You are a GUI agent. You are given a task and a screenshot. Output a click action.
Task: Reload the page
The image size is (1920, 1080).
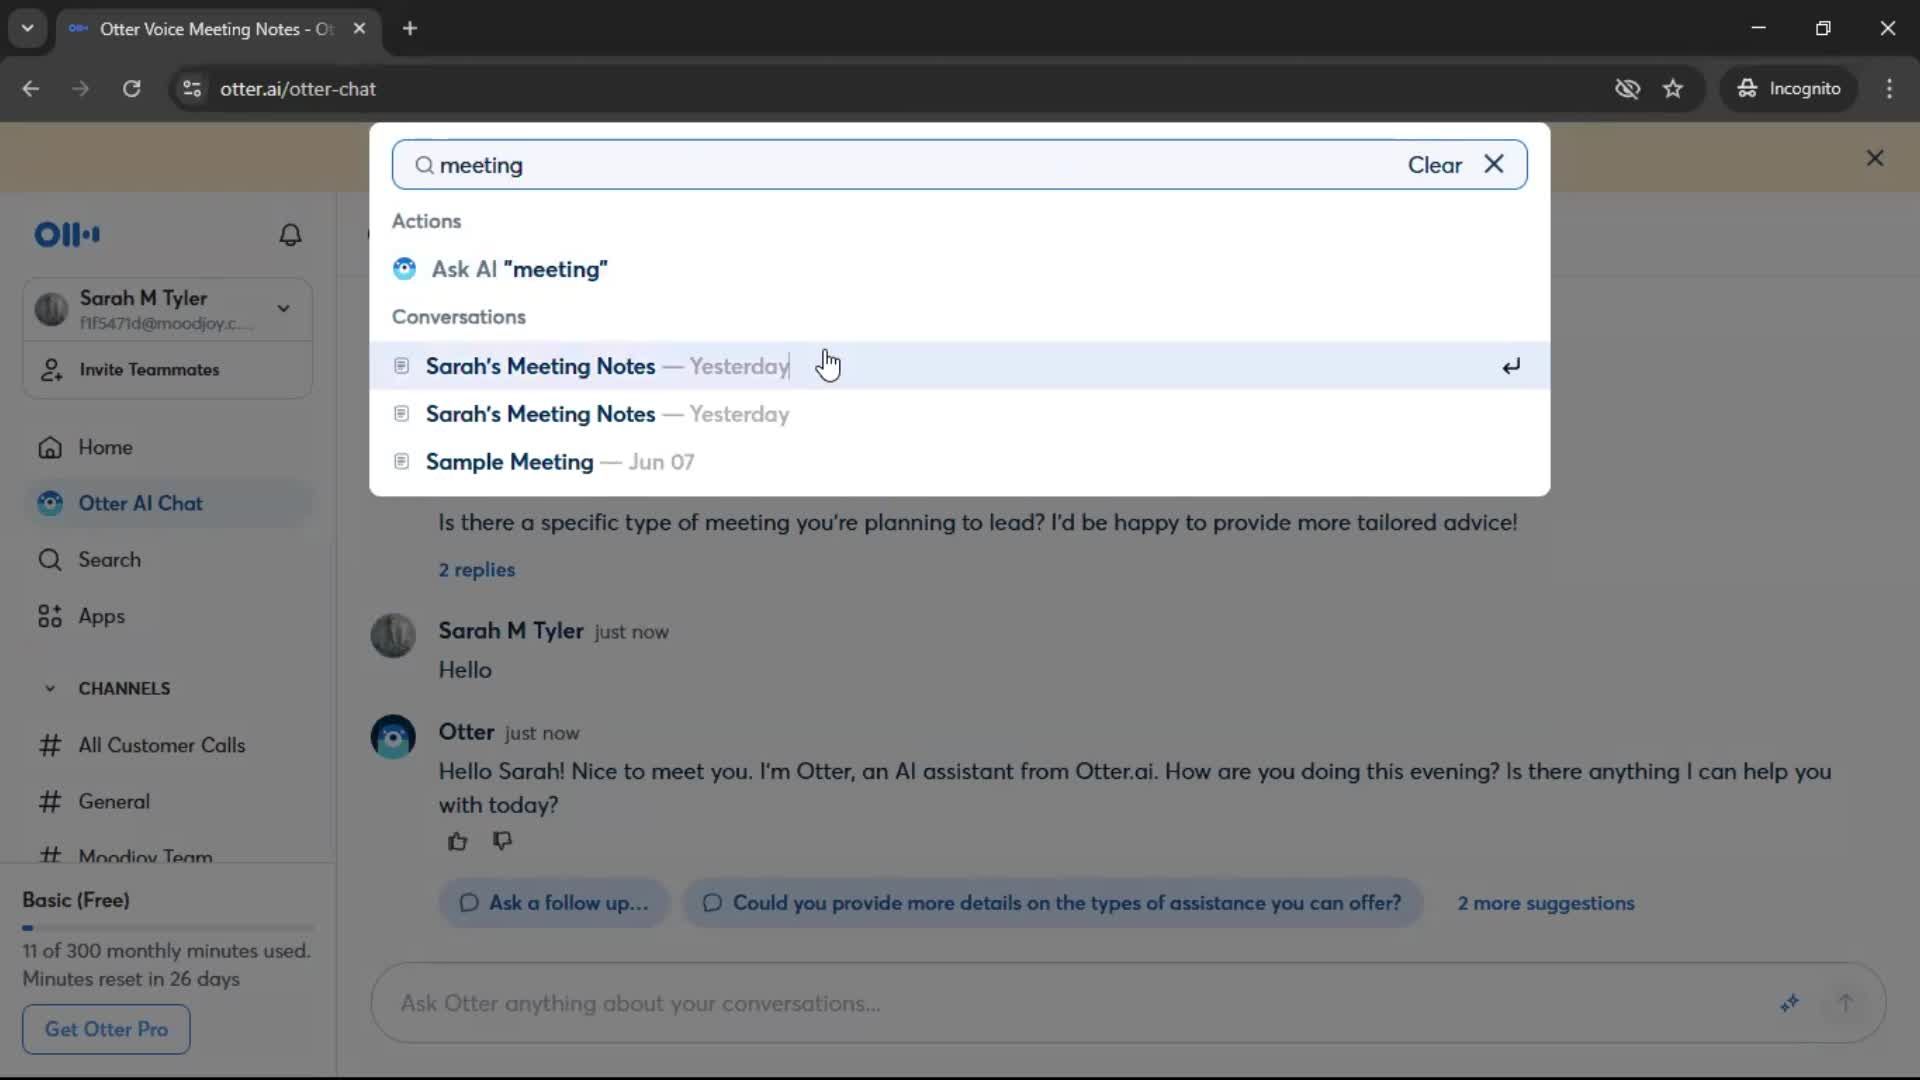click(x=131, y=89)
